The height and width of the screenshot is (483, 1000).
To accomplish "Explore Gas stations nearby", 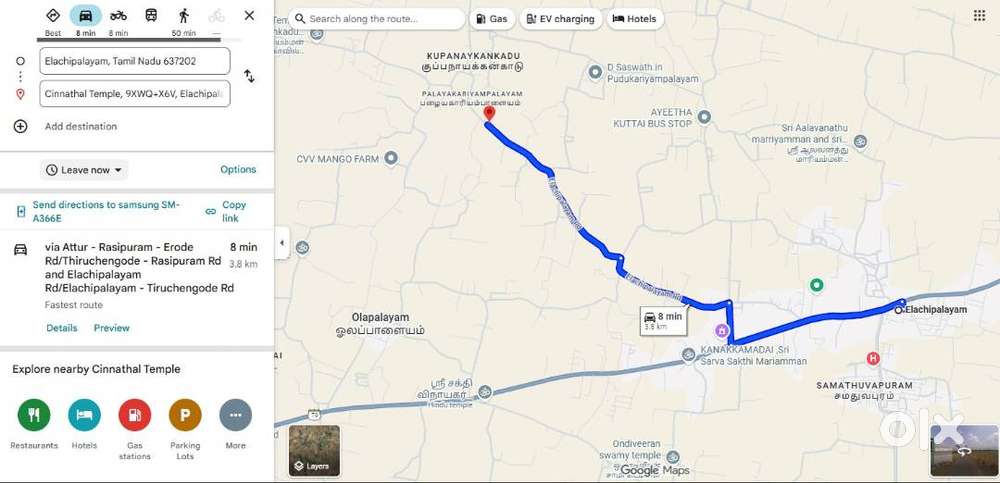I will [x=135, y=415].
